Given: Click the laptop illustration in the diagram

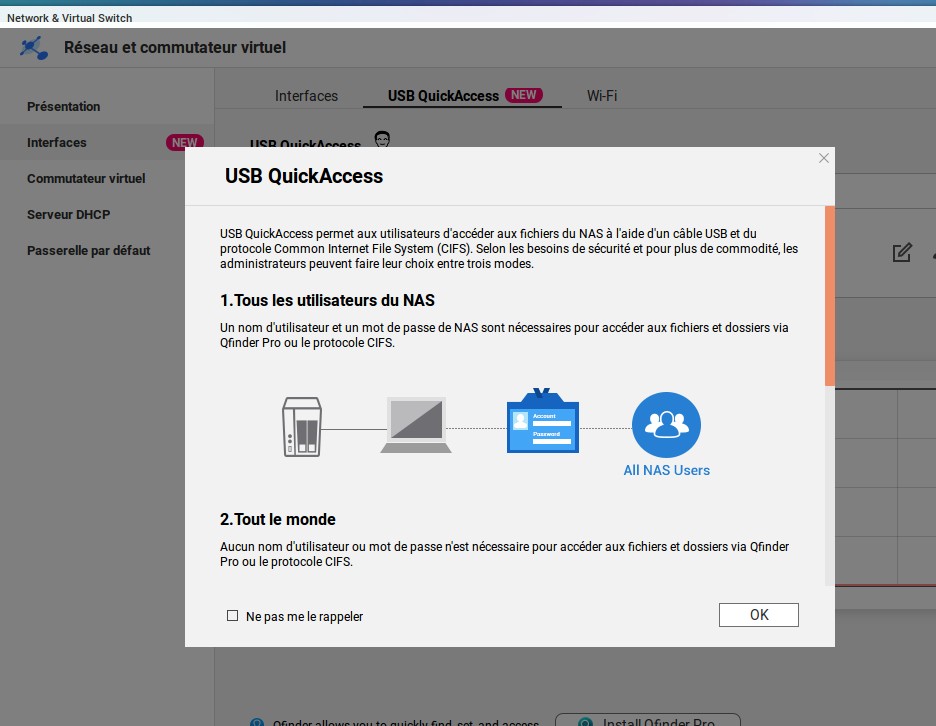Looking at the screenshot, I should [416, 425].
